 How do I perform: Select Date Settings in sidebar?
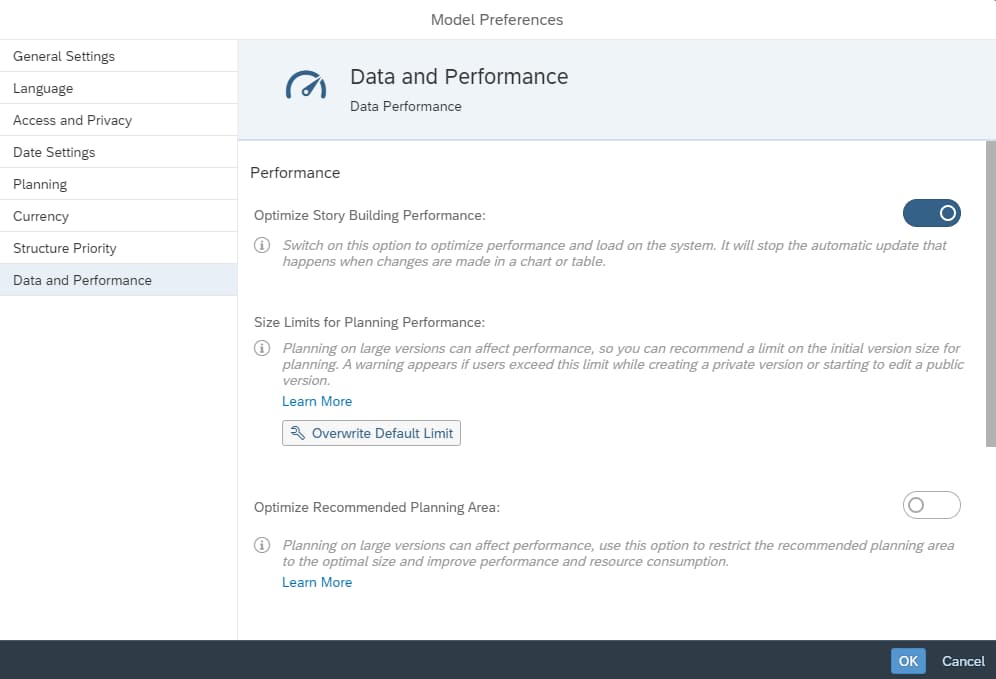[119, 152]
